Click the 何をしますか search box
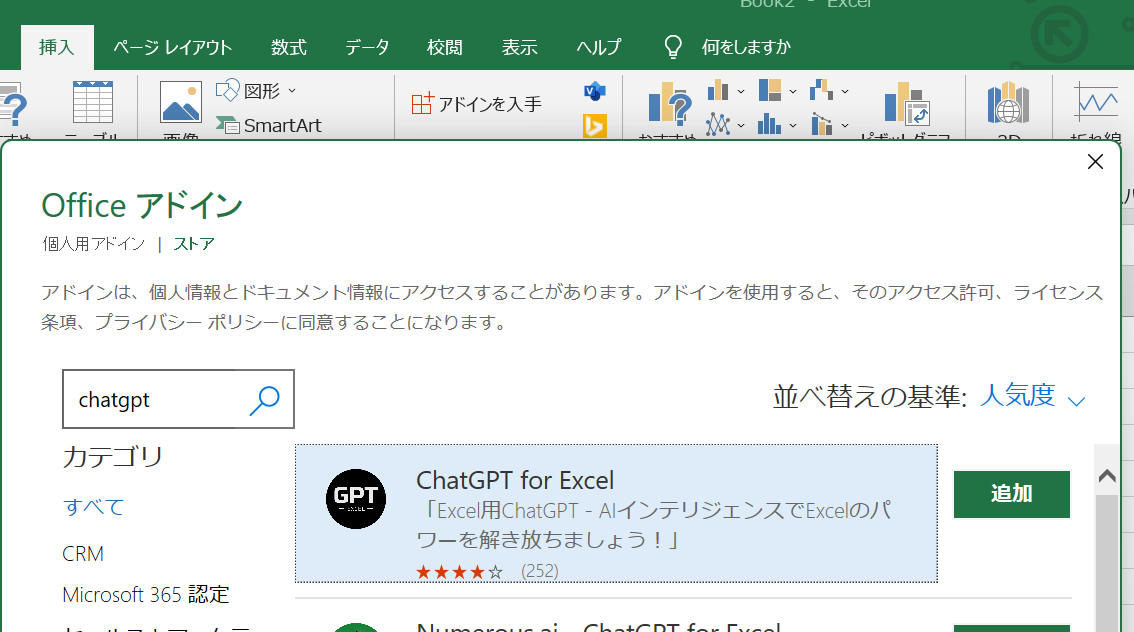1134x632 pixels. coord(746,48)
